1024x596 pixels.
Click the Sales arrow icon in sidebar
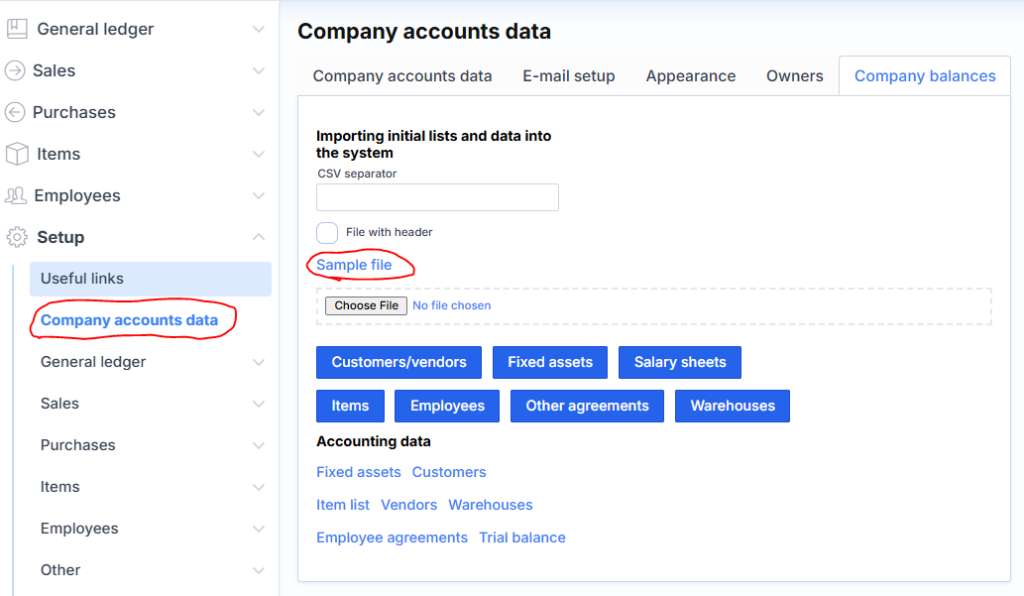point(15,71)
